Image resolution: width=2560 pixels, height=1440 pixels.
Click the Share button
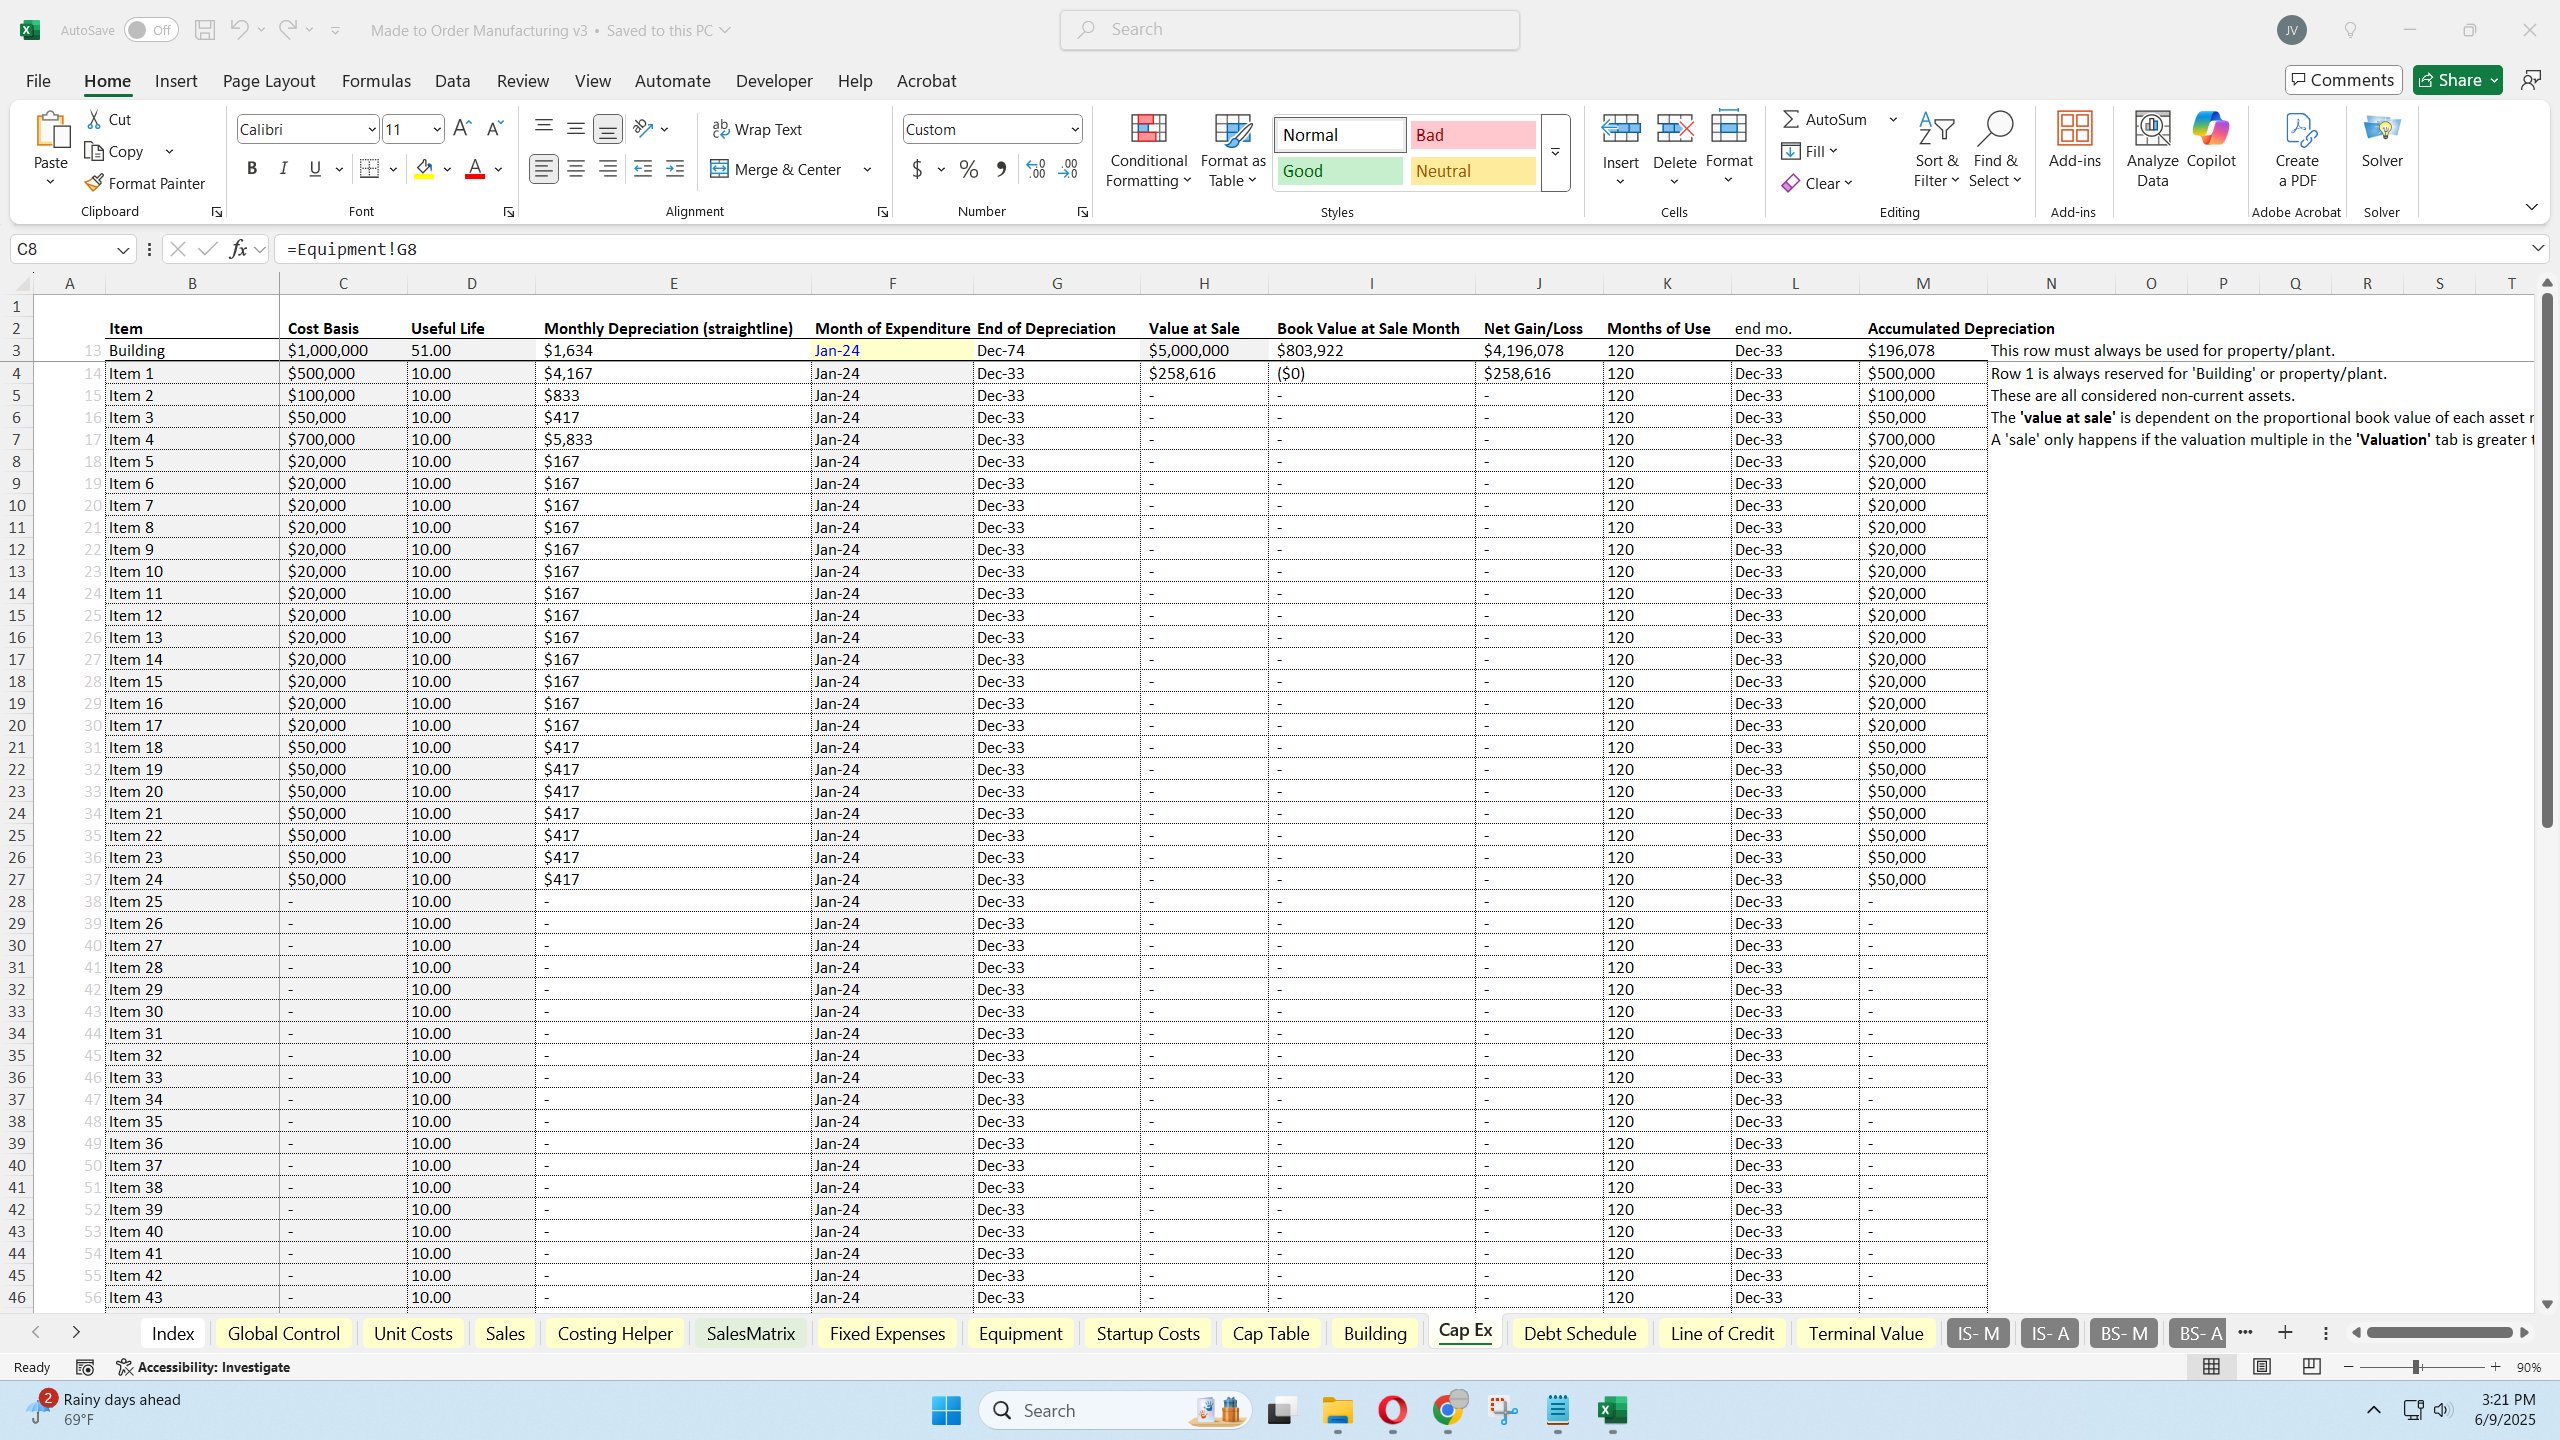click(2456, 79)
